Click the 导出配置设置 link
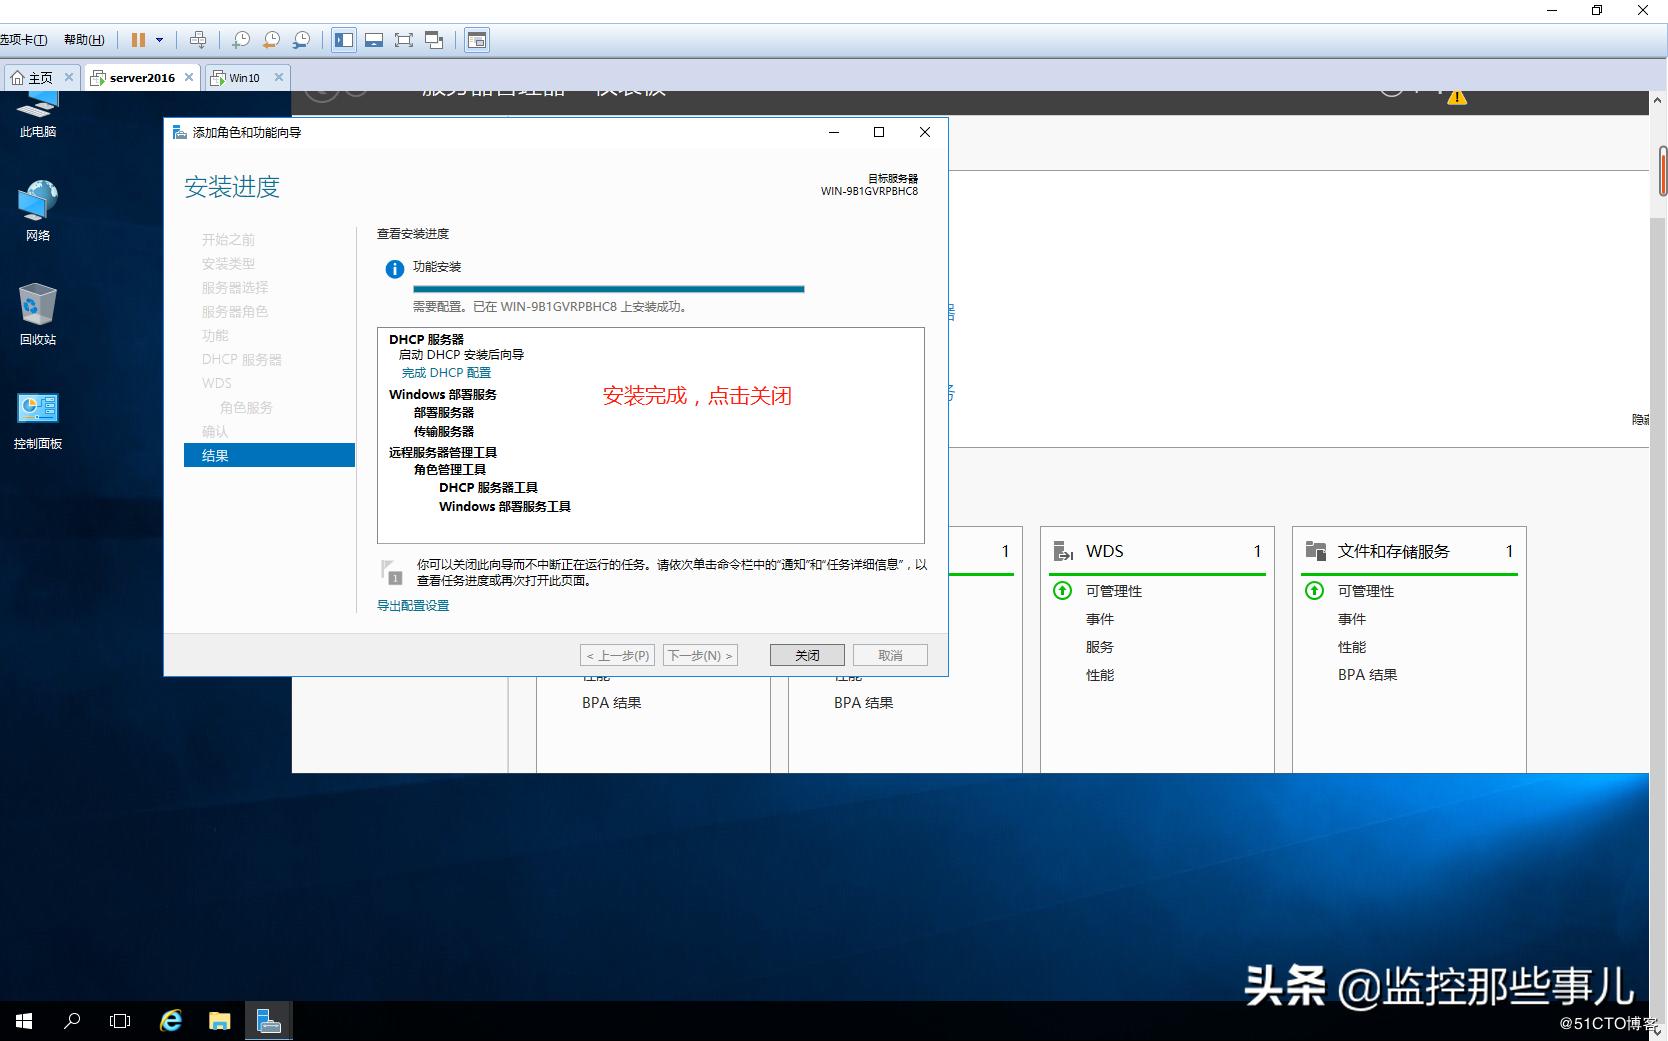Image resolution: width=1668 pixels, height=1041 pixels. pyautogui.click(x=412, y=605)
